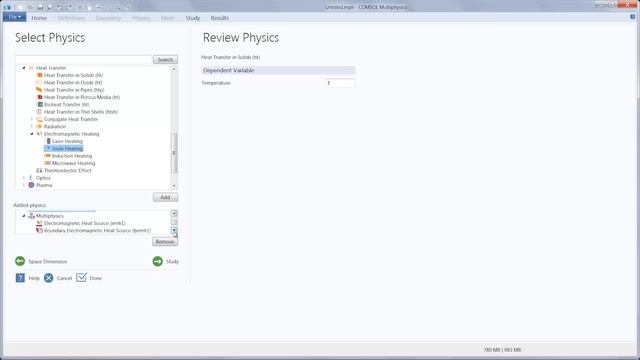Click the Thermoelectric Effect icon

(x=40, y=171)
